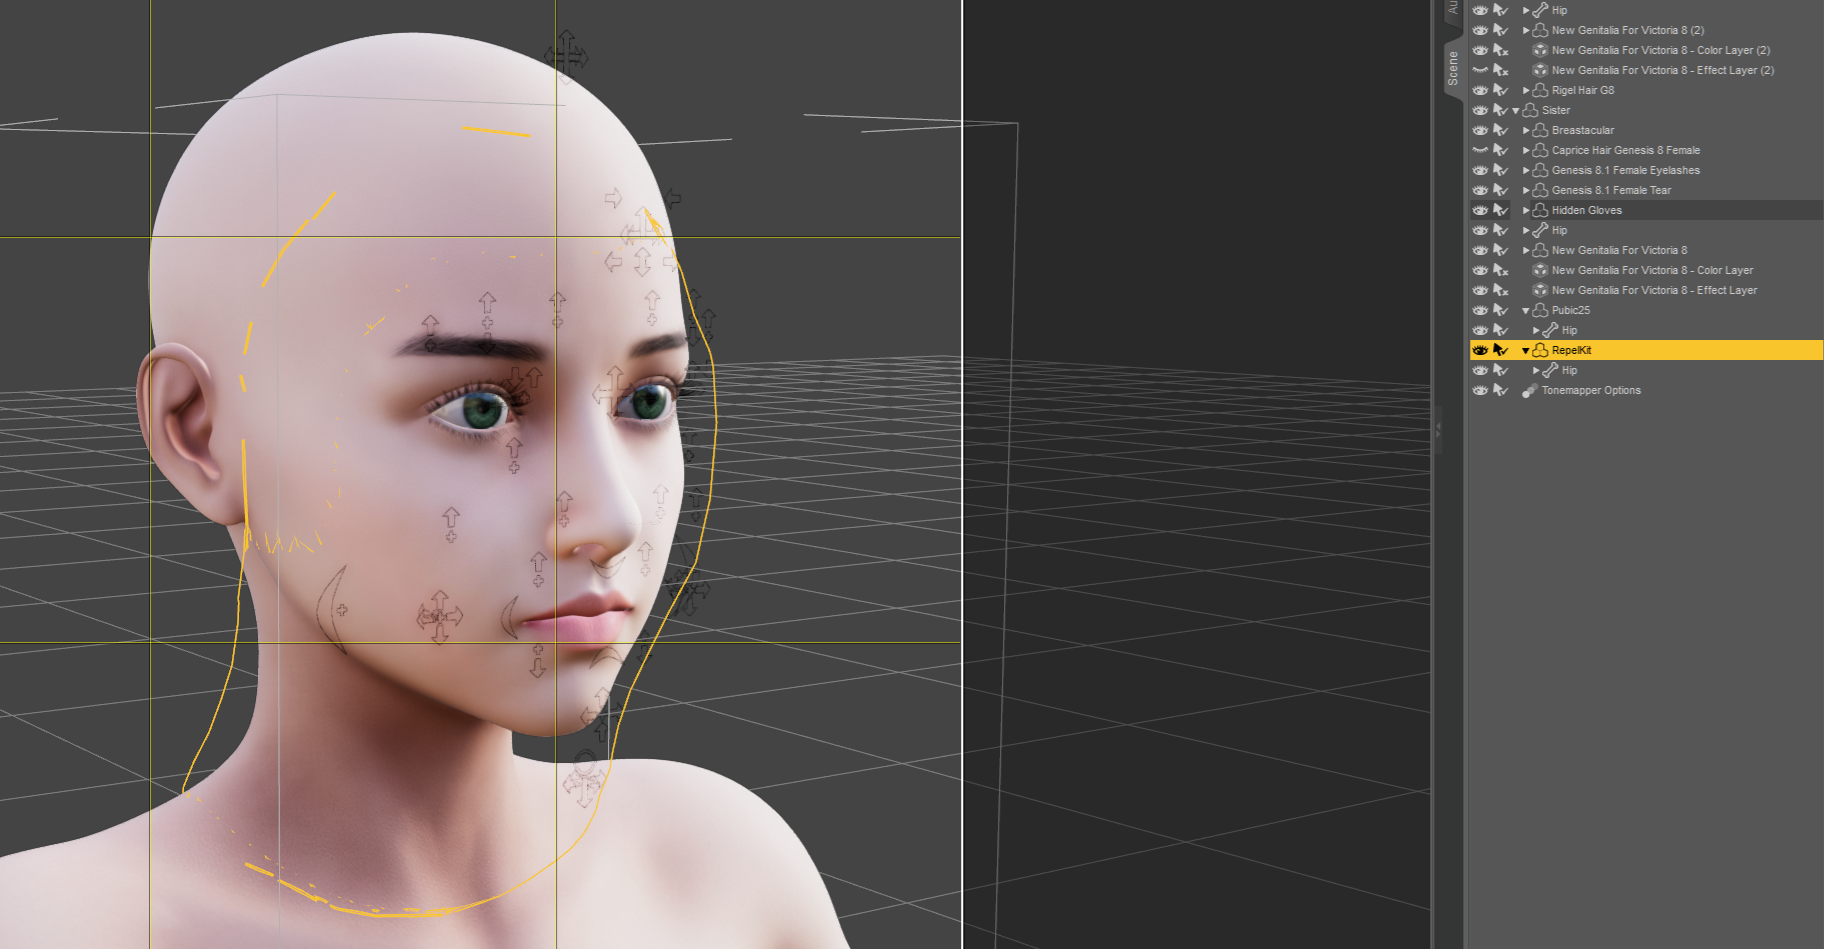
Task: Hide Rigel Hair G8 via its eye icon
Action: 1480,90
